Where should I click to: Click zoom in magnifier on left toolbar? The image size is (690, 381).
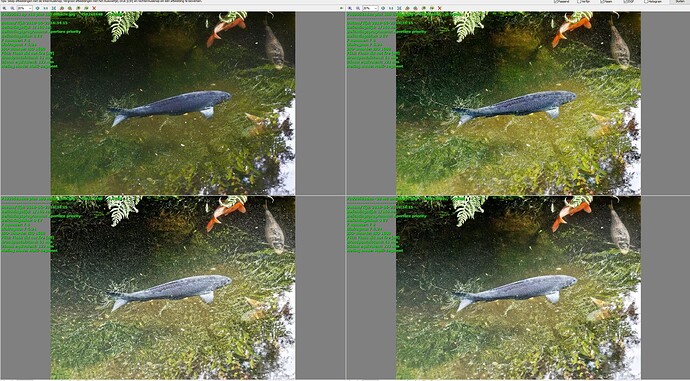coord(4,8)
